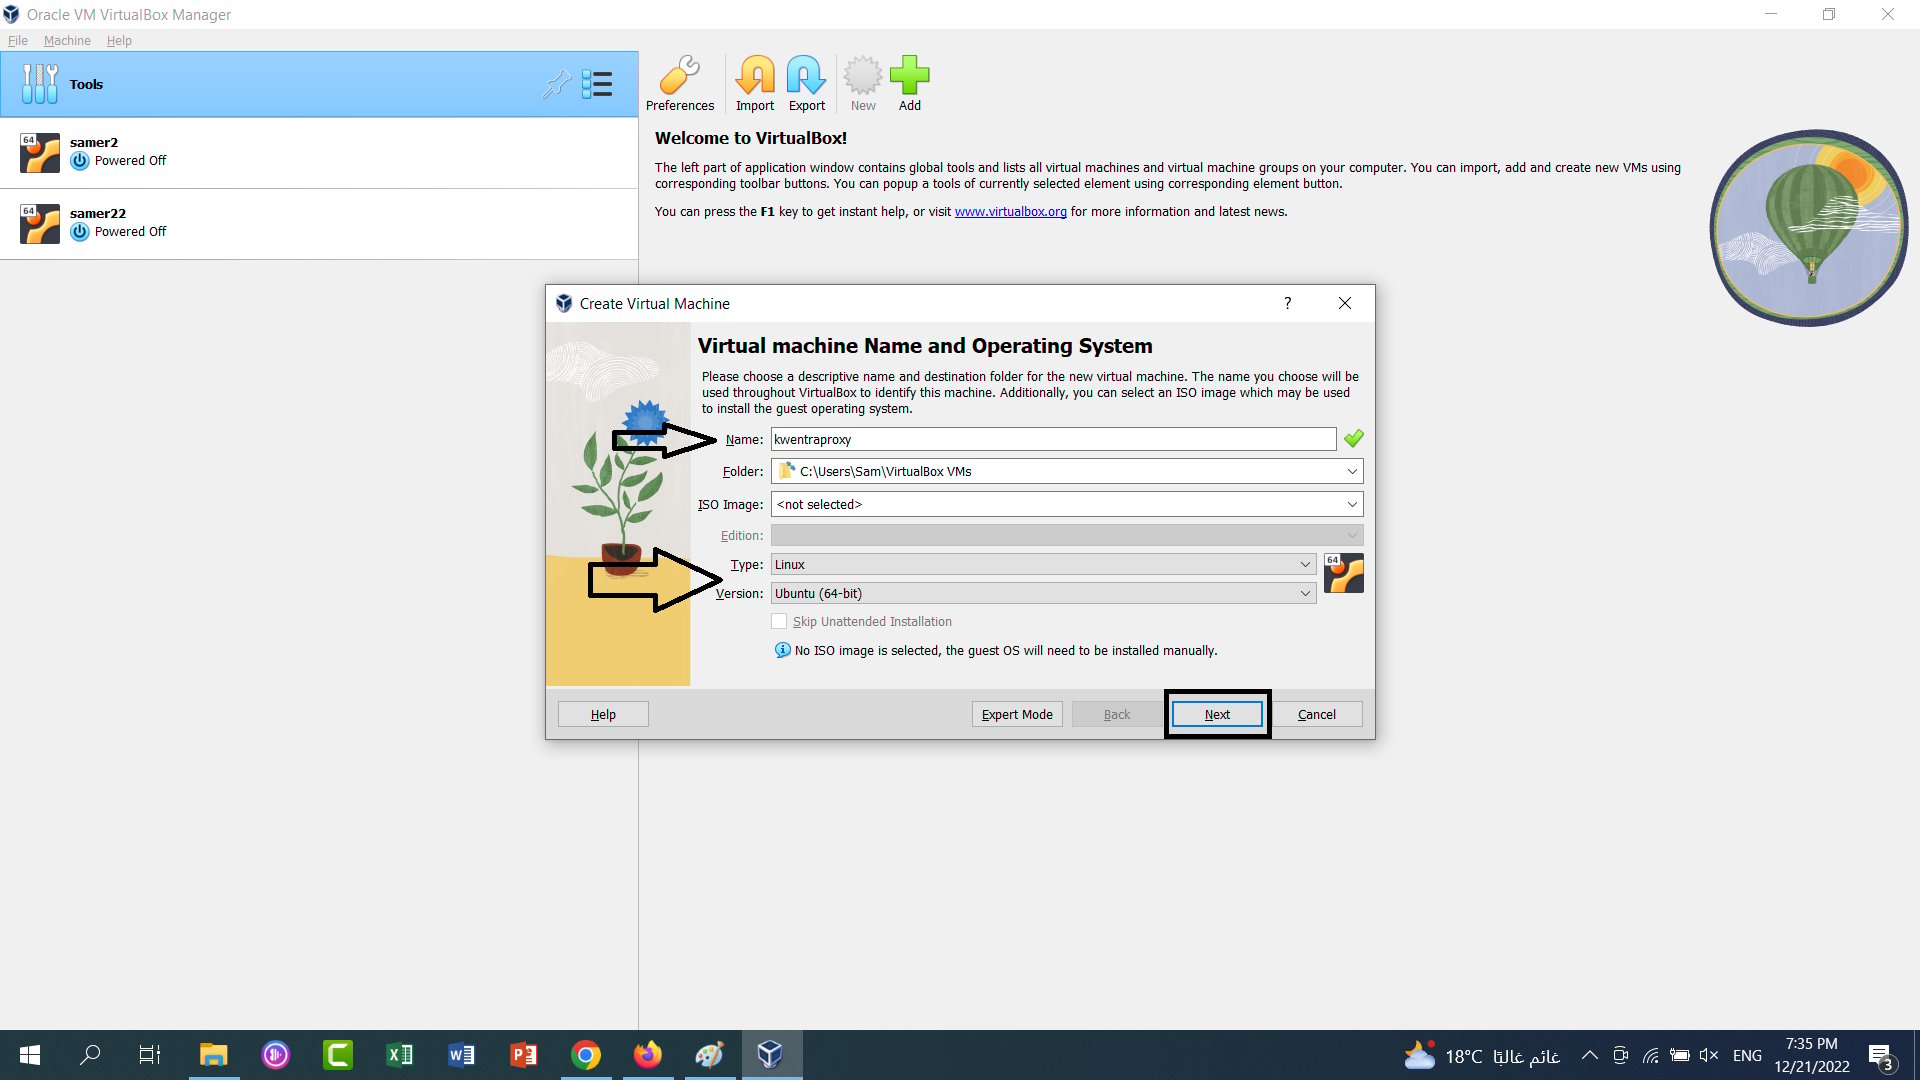Image resolution: width=1920 pixels, height=1080 pixels.
Task: Show hidden tray icons chevron
Action: coord(1589,1055)
